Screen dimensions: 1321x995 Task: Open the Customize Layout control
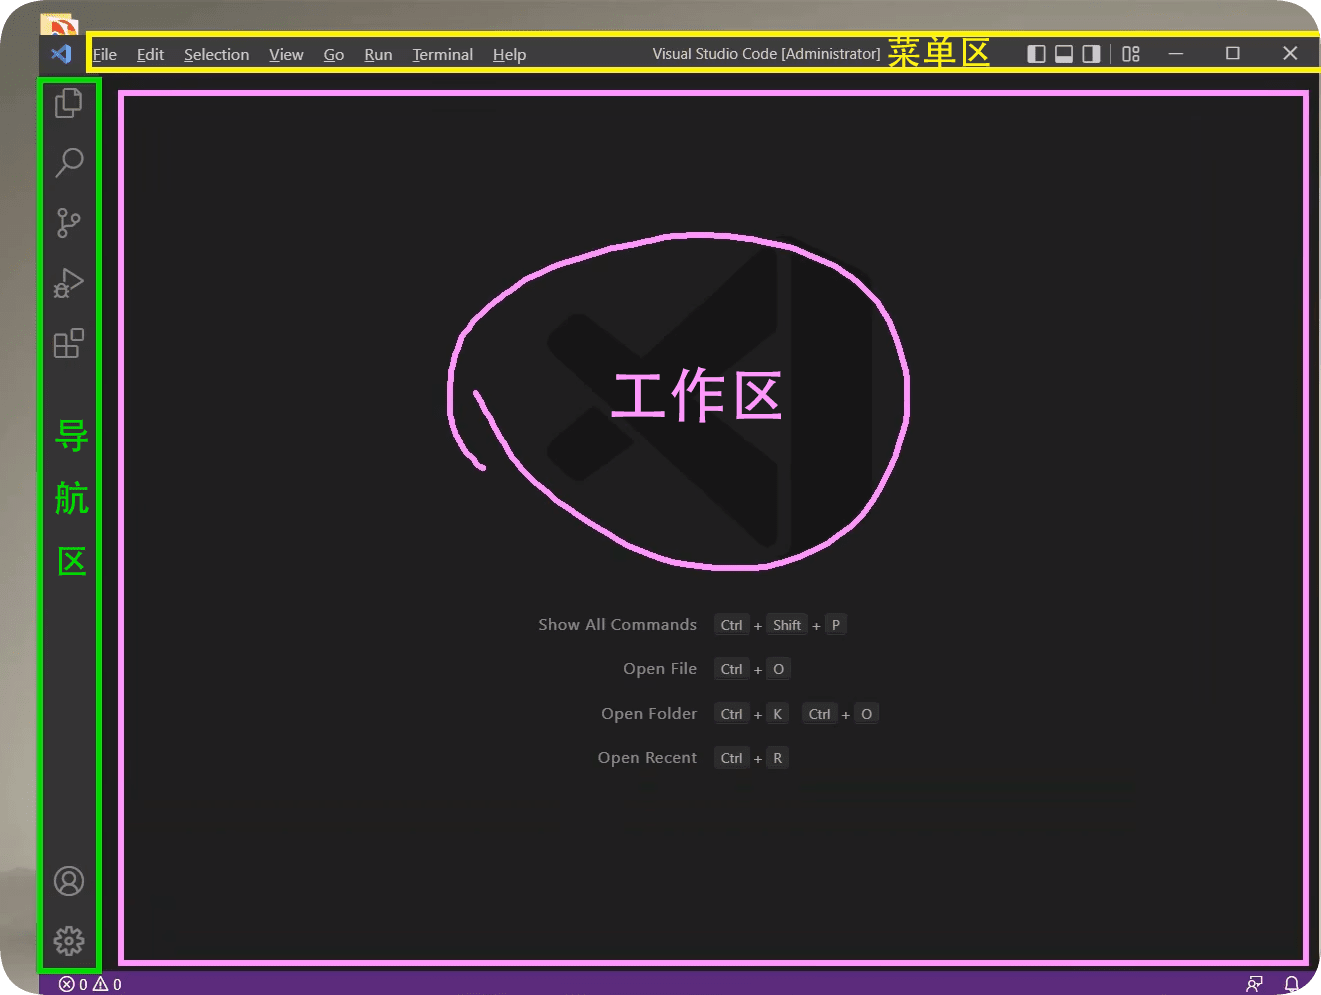tap(1131, 54)
